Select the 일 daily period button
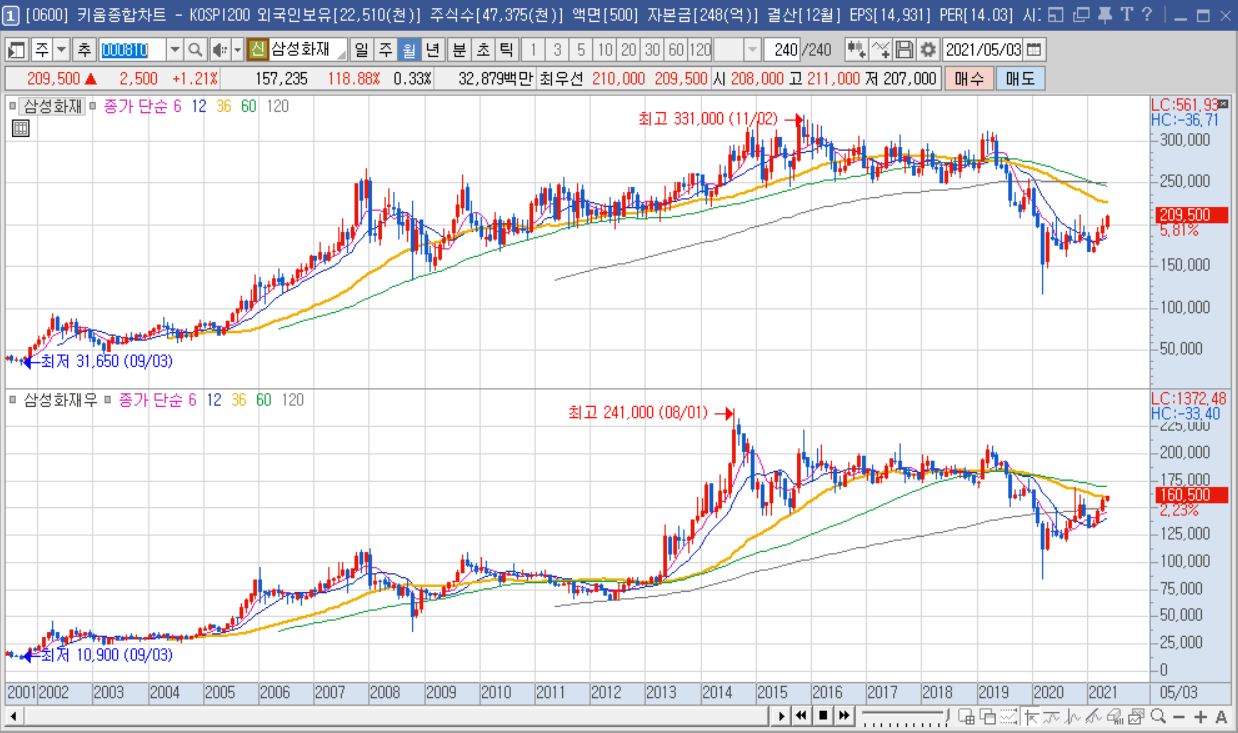Viewport: 1238px width, 733px height. click(x=361, y=50)
